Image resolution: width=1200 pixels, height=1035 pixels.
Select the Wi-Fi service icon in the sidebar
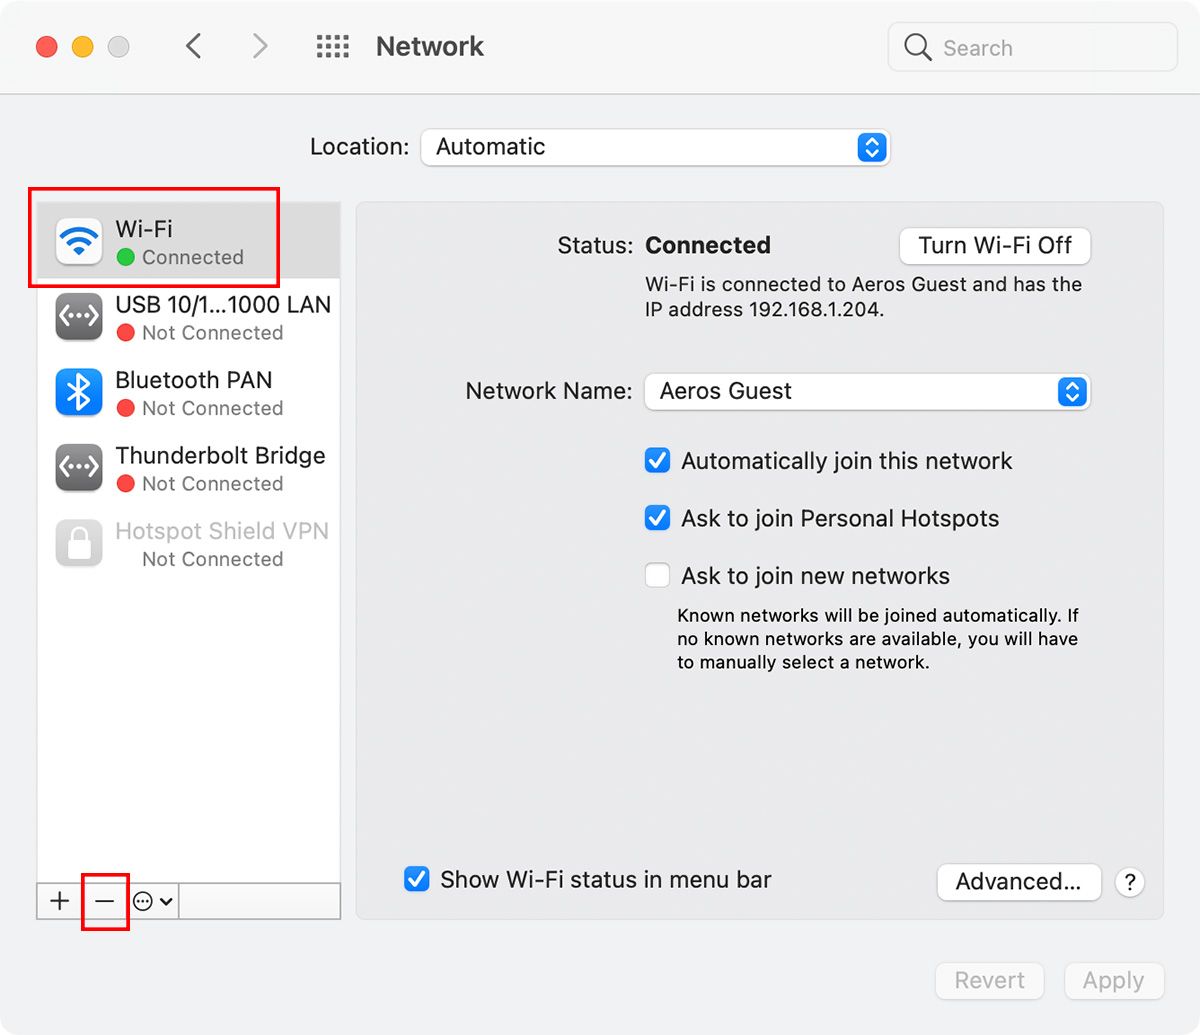(x=78, y=240)
